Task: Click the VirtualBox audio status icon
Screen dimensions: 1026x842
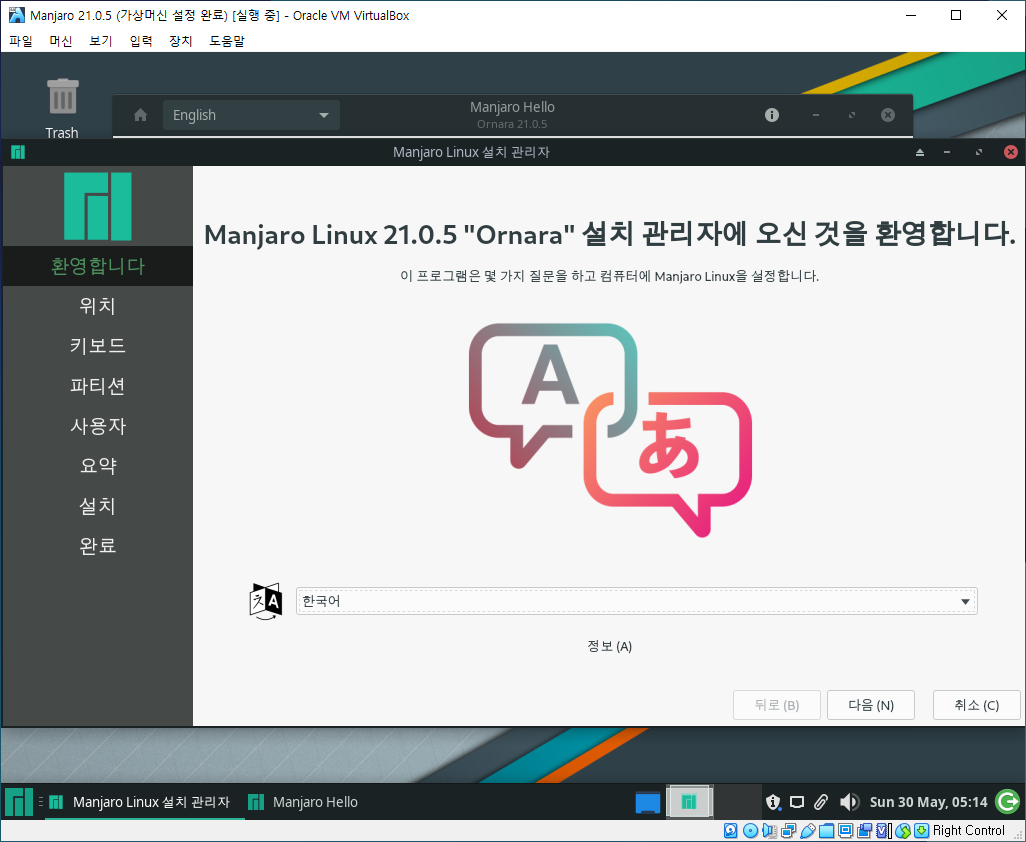Action: click(x=770, y=831)
